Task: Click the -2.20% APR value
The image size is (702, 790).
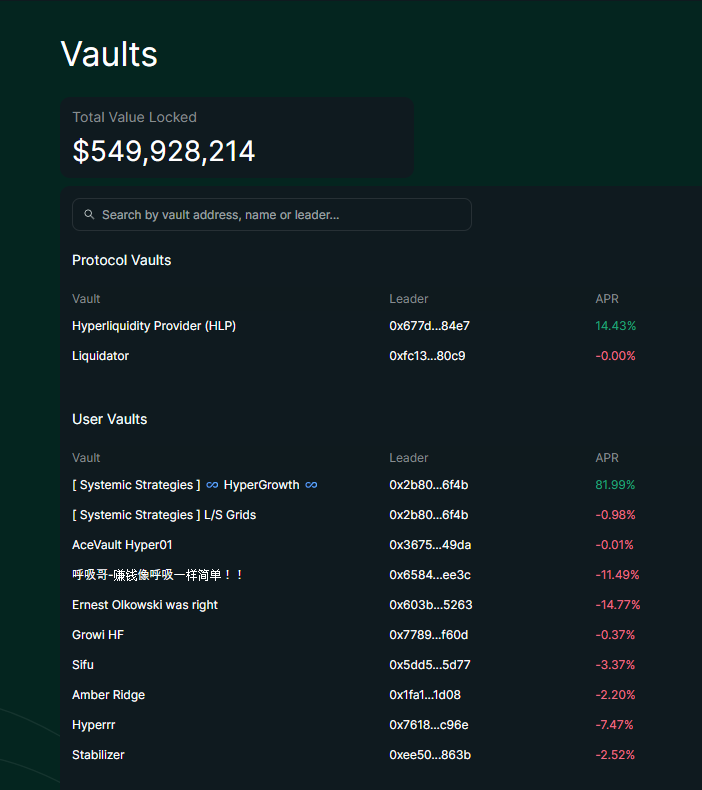Action: coord(615,695)
